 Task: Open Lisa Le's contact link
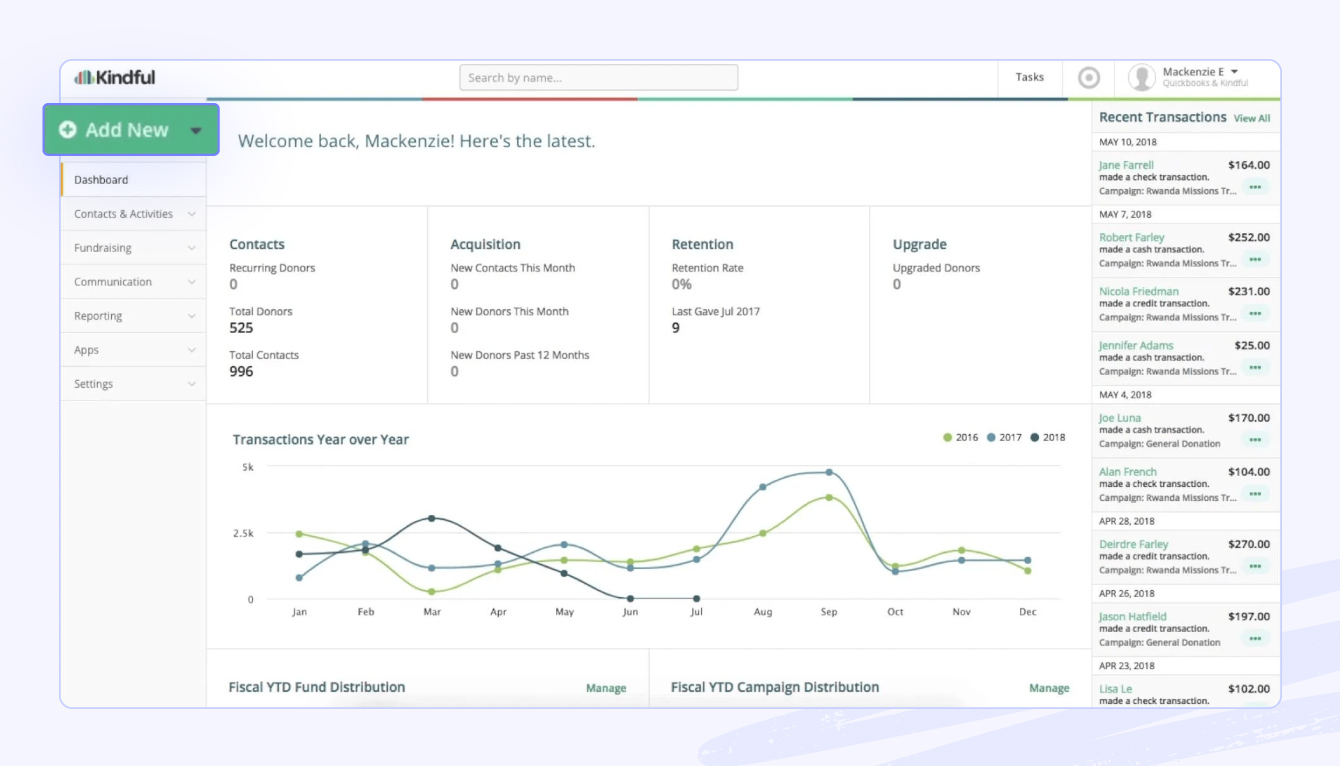coord(1116,690)
